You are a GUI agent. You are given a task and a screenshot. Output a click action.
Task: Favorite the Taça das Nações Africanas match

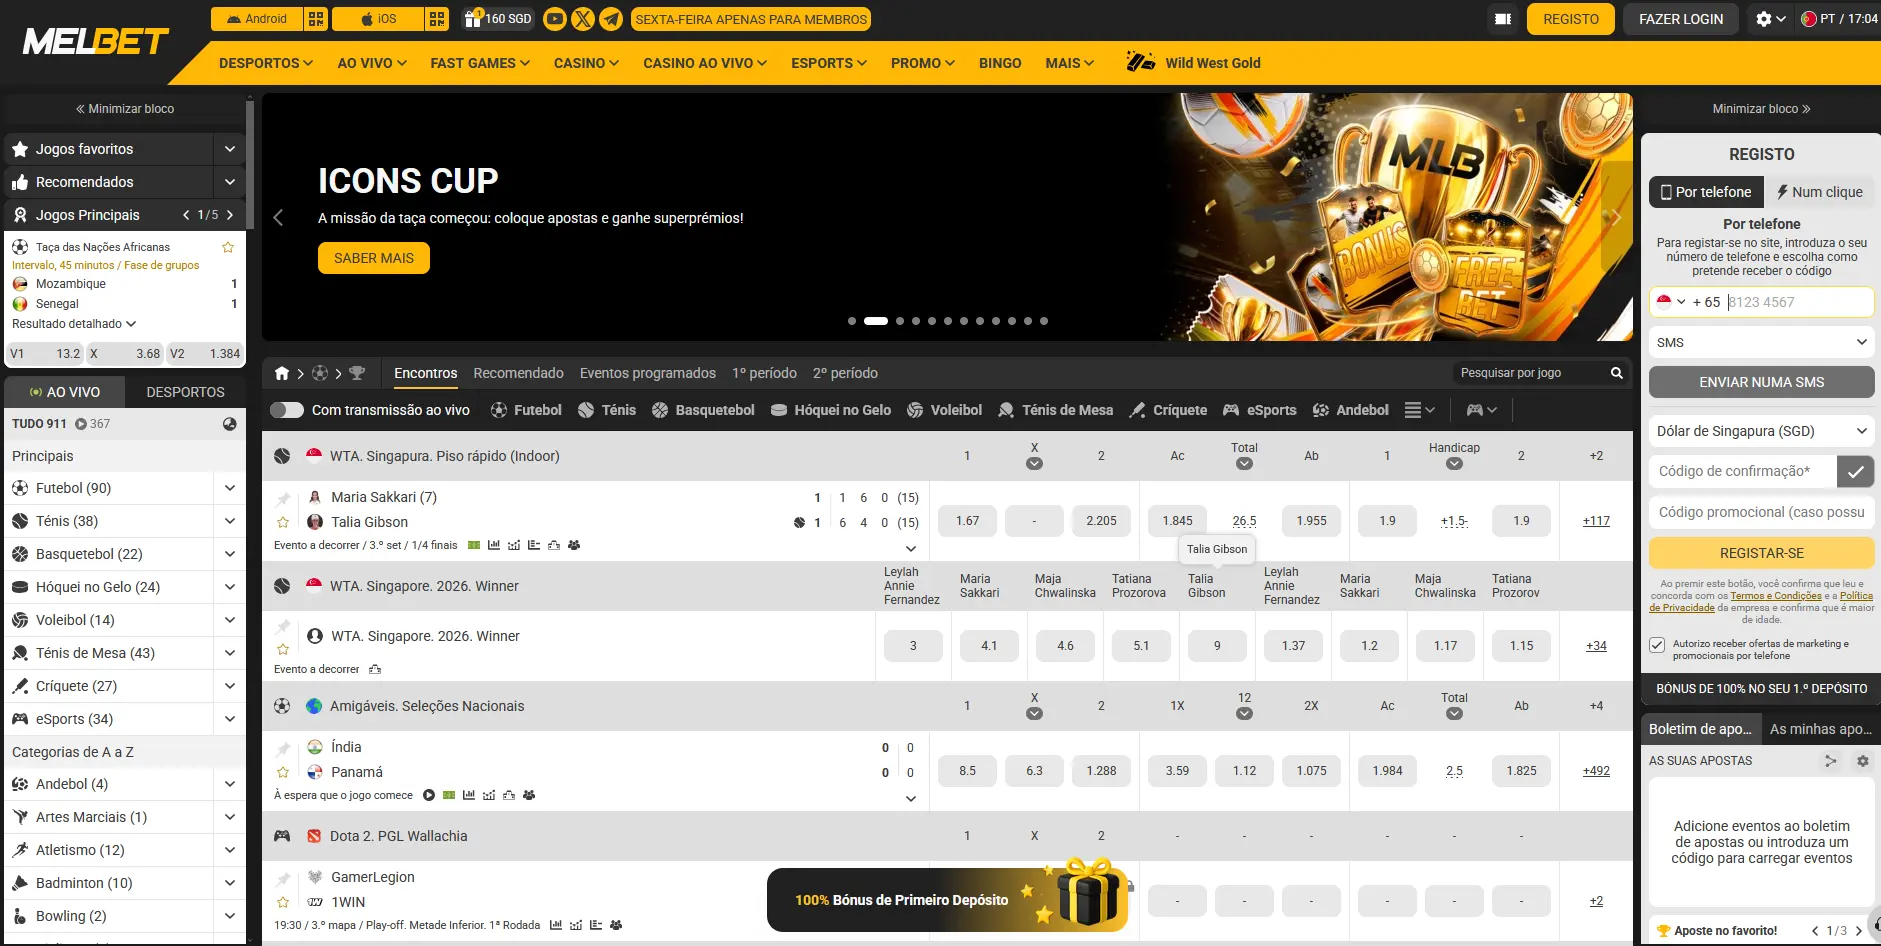pos(228,247)
